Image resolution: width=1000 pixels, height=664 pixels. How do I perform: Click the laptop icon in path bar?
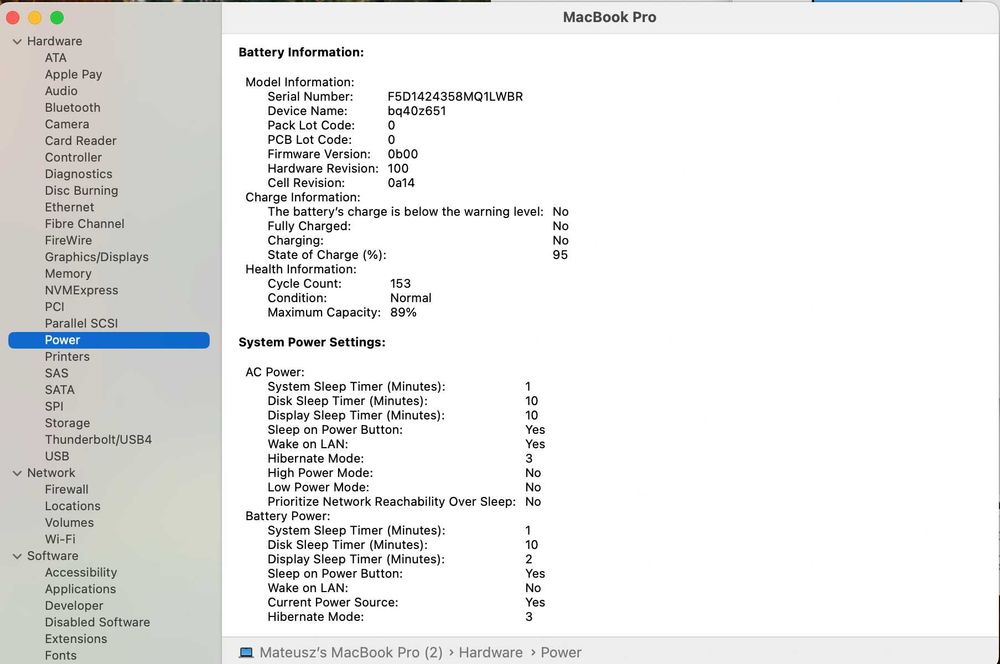click(246, 653)
